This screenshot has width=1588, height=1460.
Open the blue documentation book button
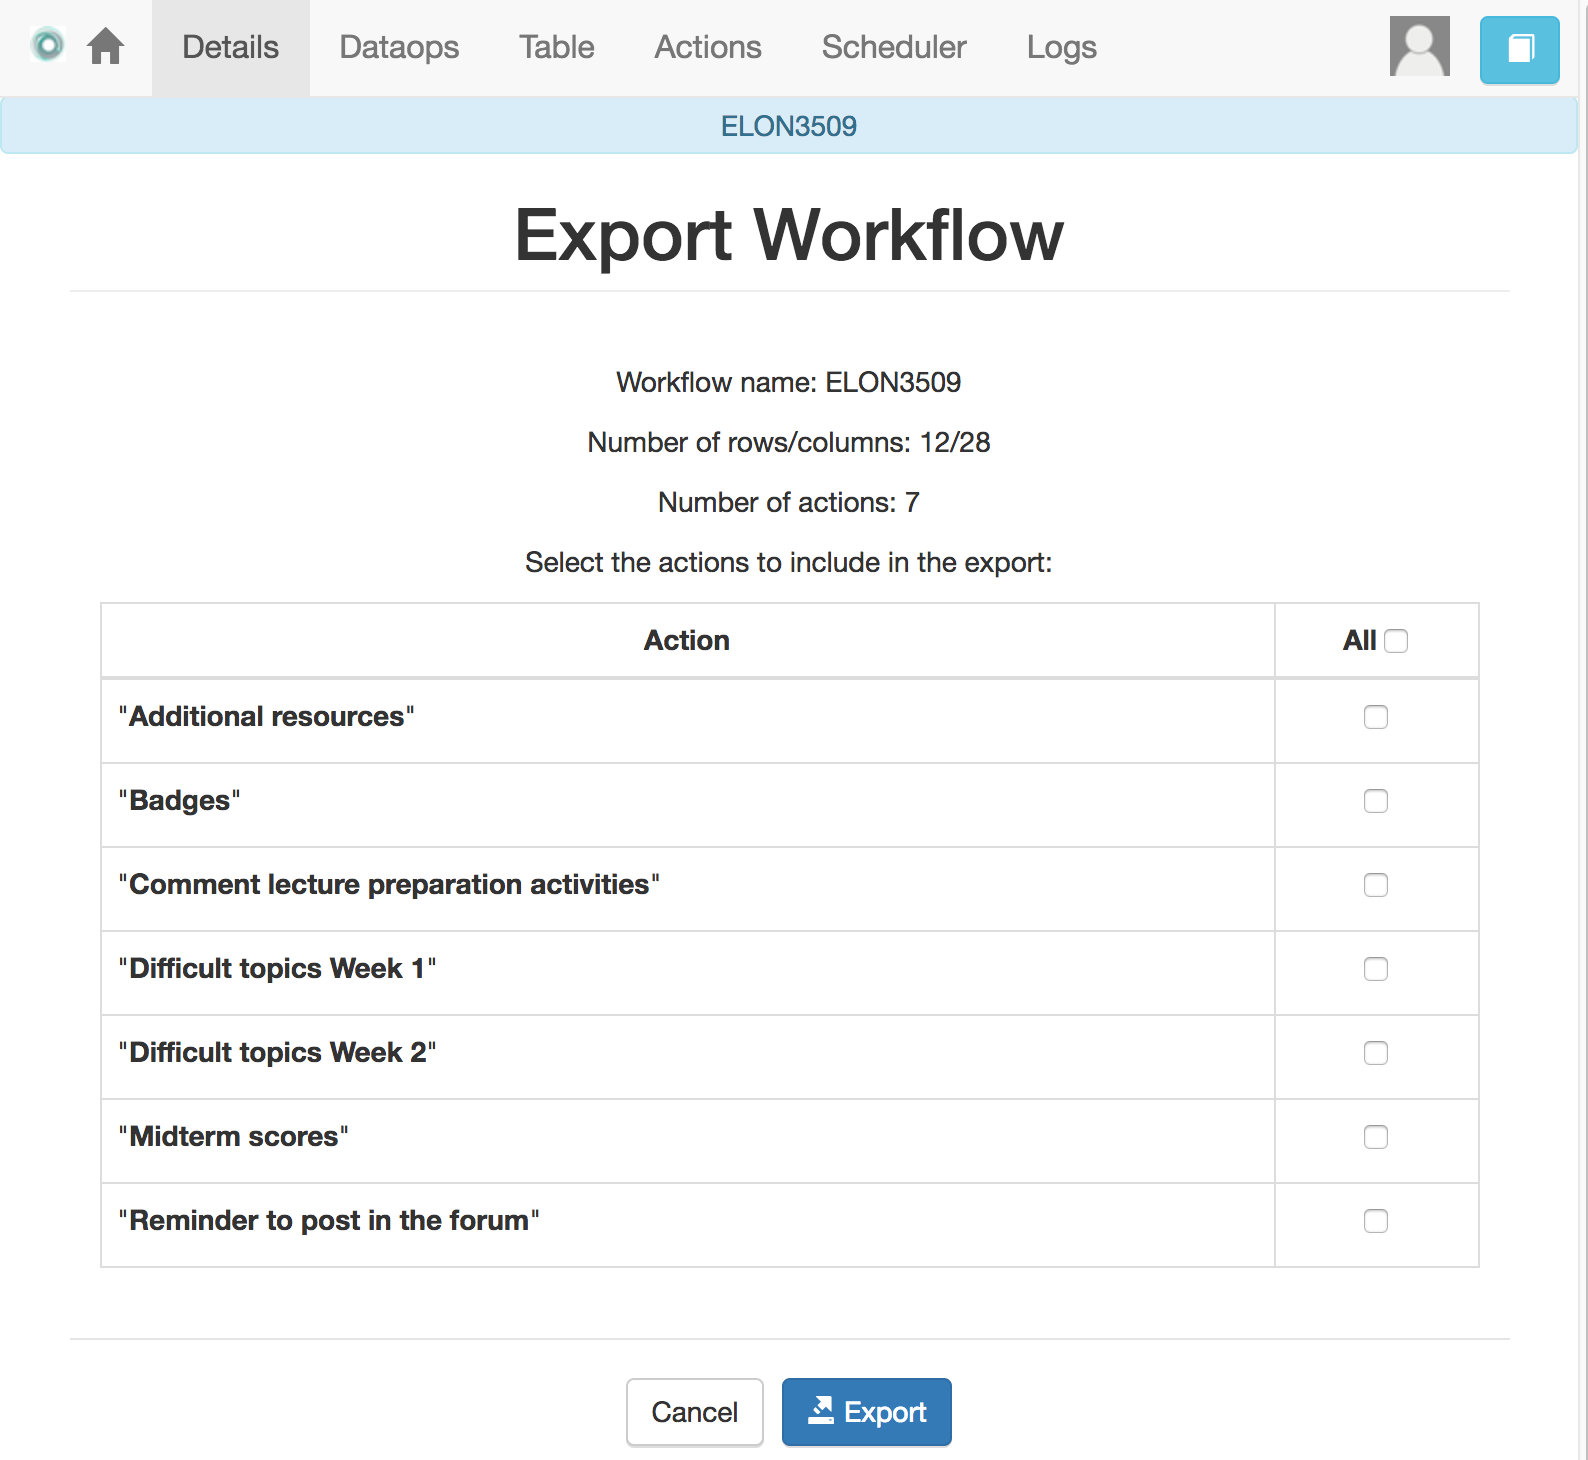(1519, 49)
